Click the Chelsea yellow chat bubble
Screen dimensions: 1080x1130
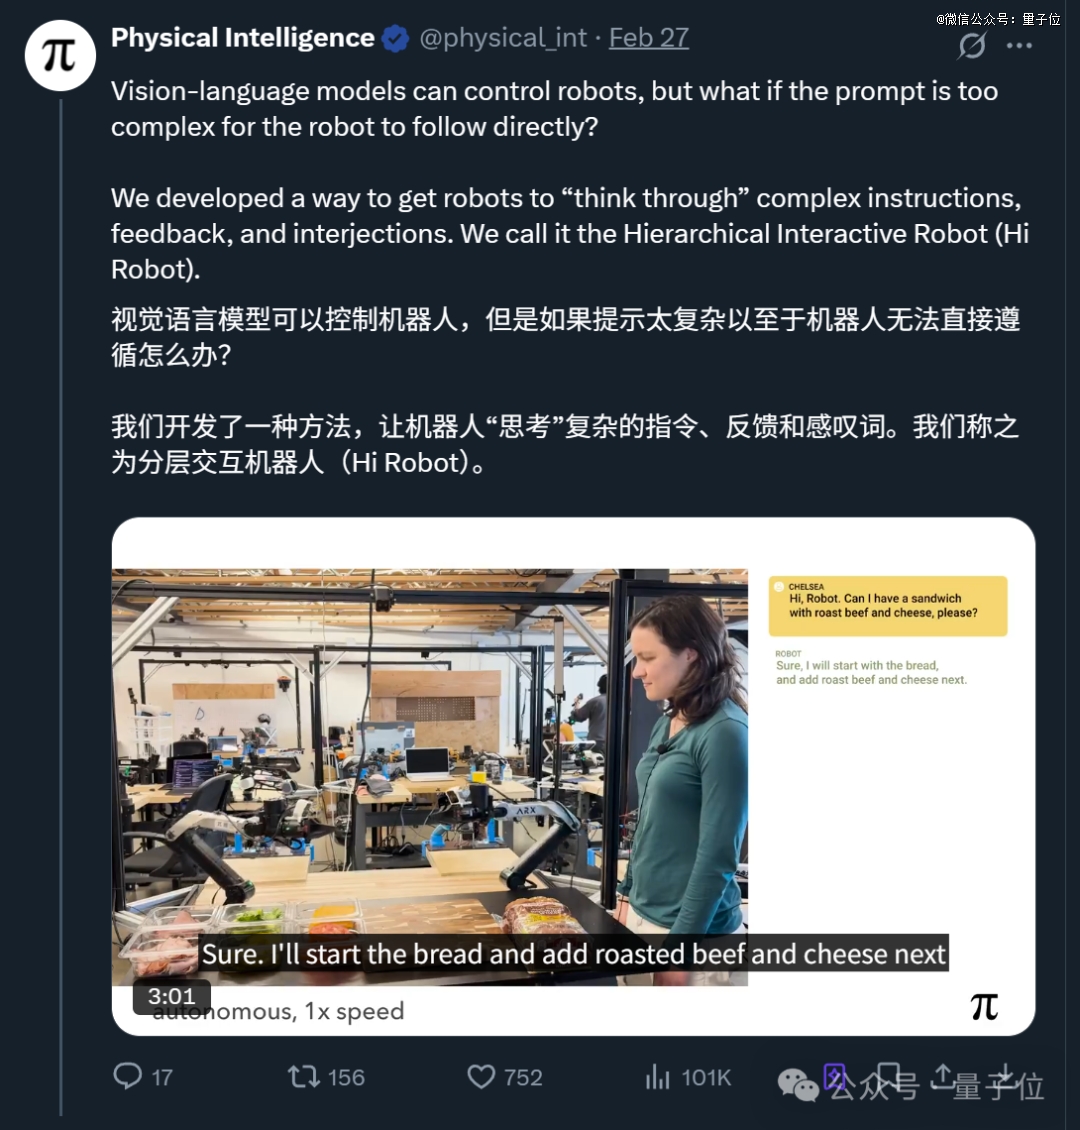888,605
